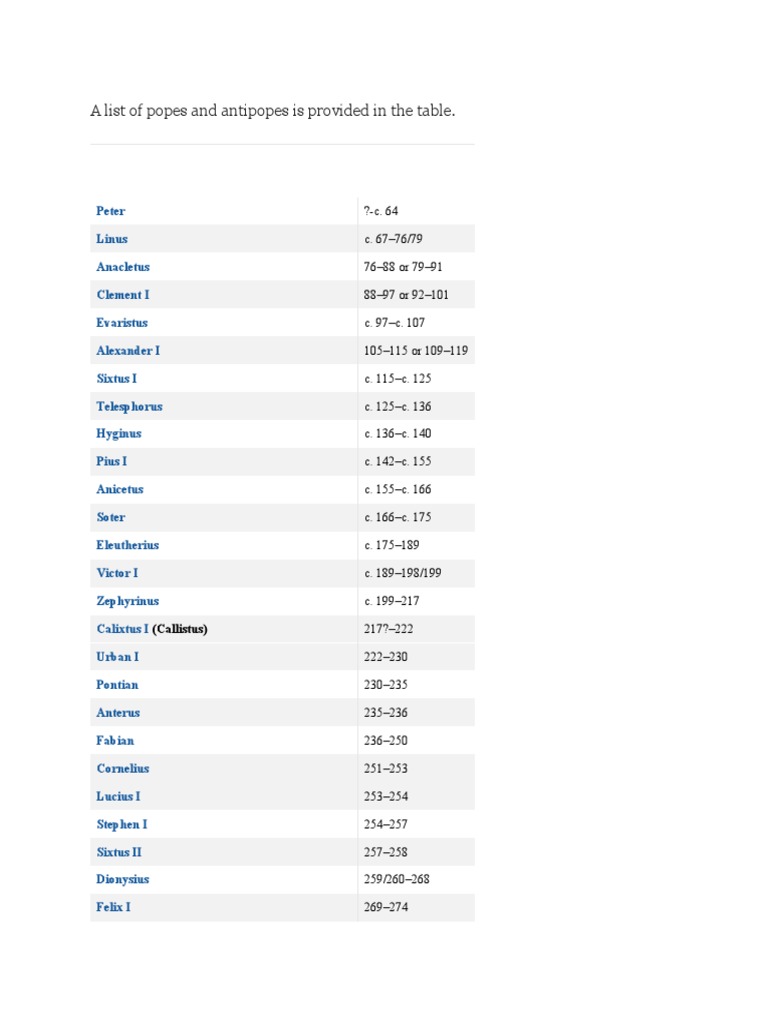Click the Sixtus I link

point(116,379)
